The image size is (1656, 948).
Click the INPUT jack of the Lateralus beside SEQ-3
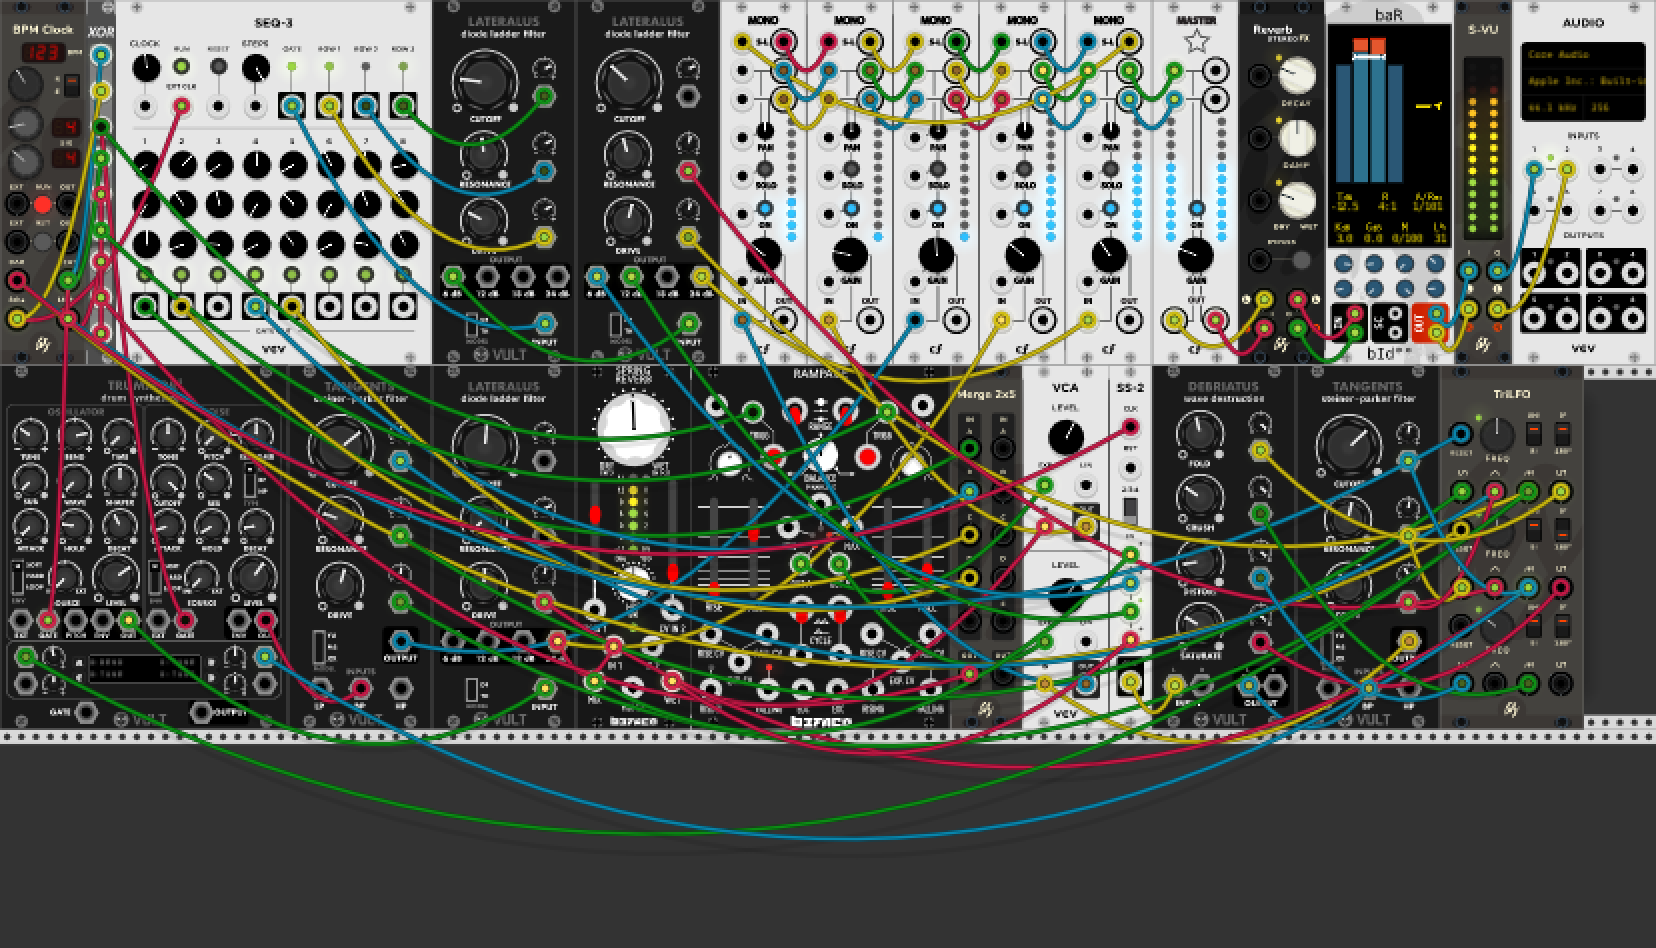click(x=544, y=322)
